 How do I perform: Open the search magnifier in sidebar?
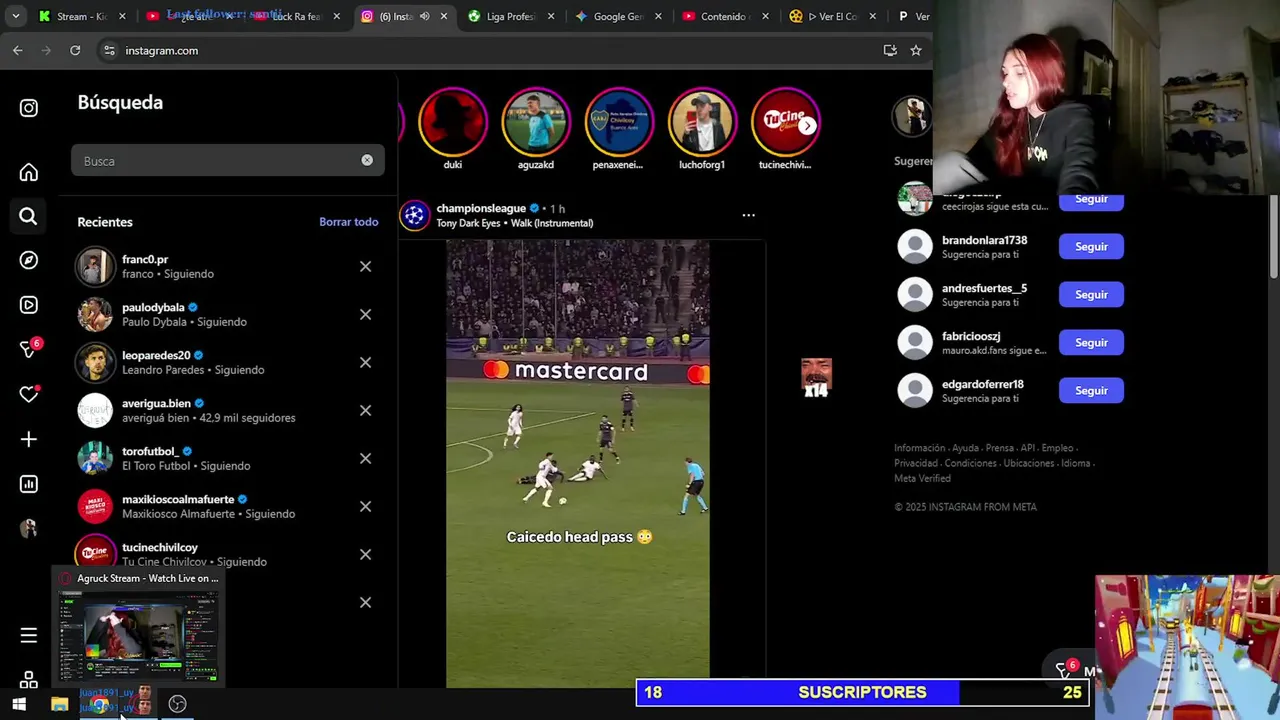tap(28, 216)
